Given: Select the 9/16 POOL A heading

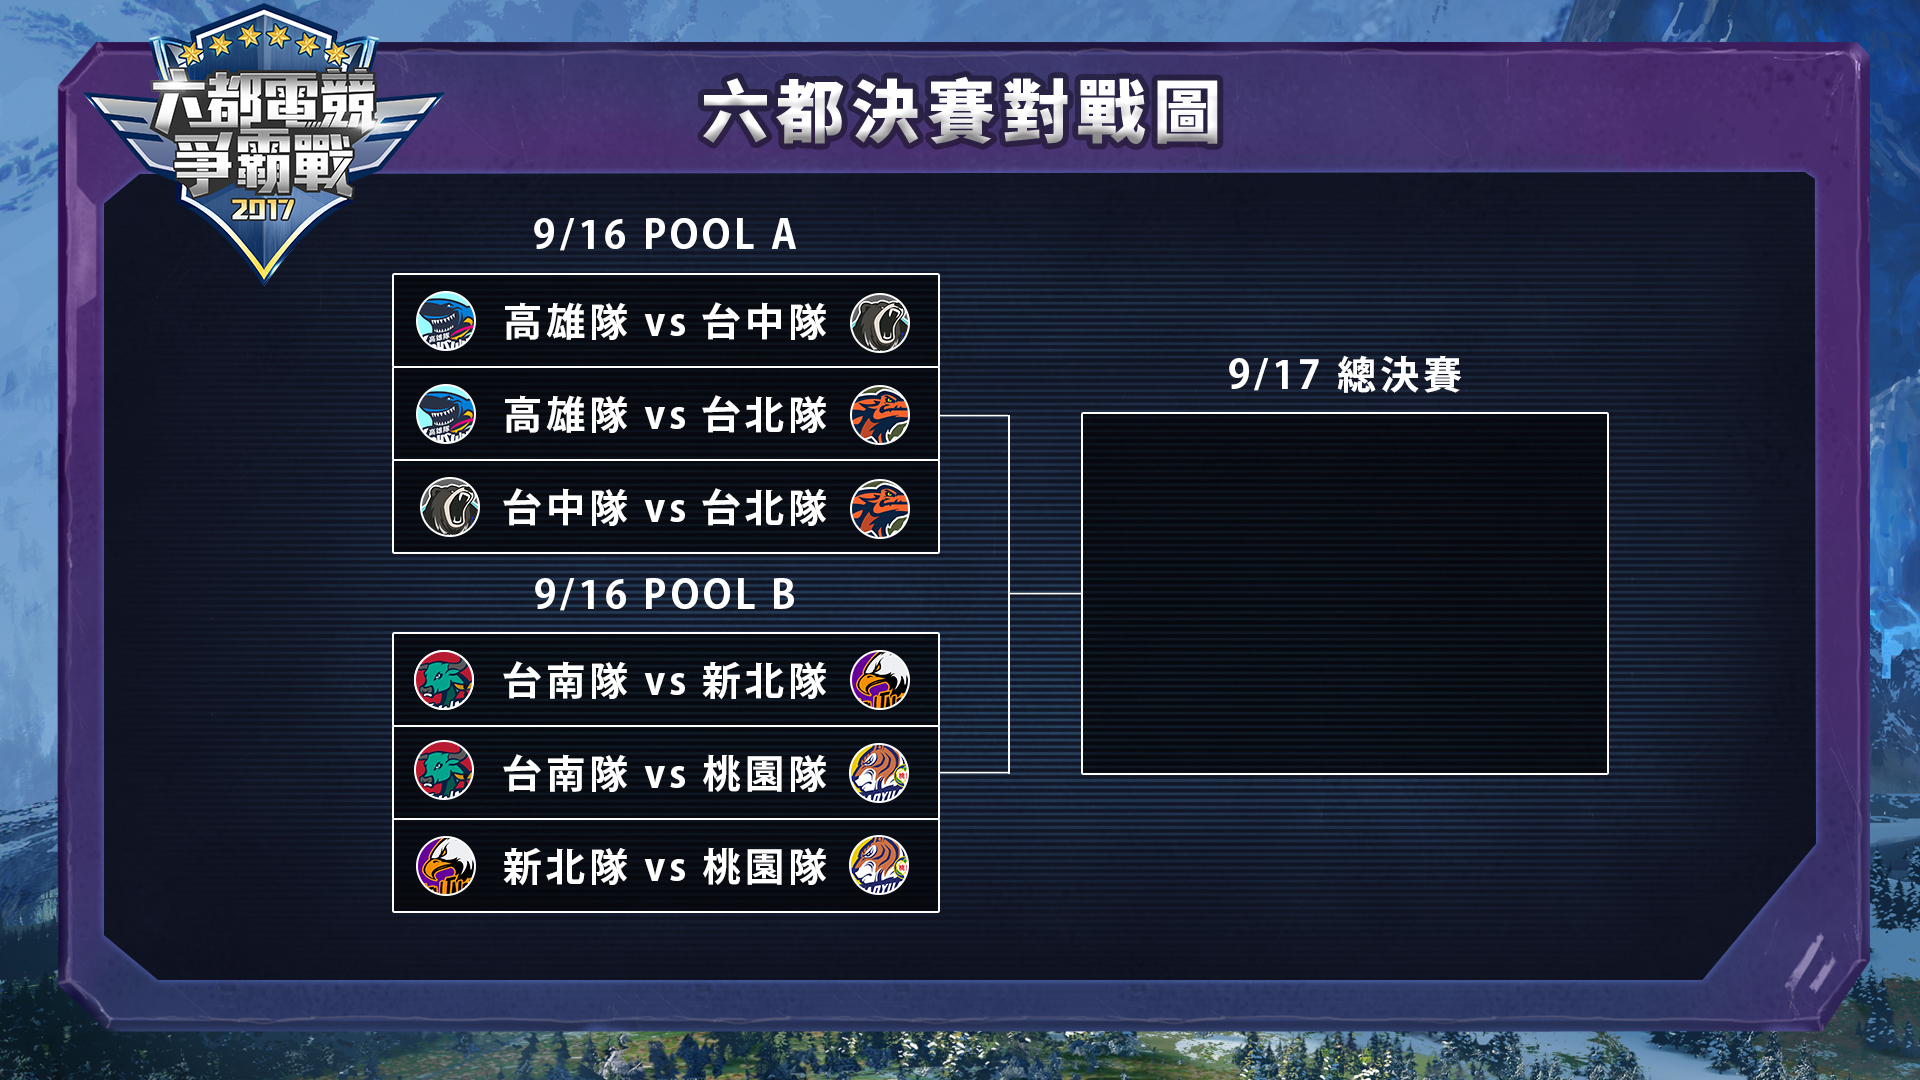Looking at the screenshot, I should 665,235.
